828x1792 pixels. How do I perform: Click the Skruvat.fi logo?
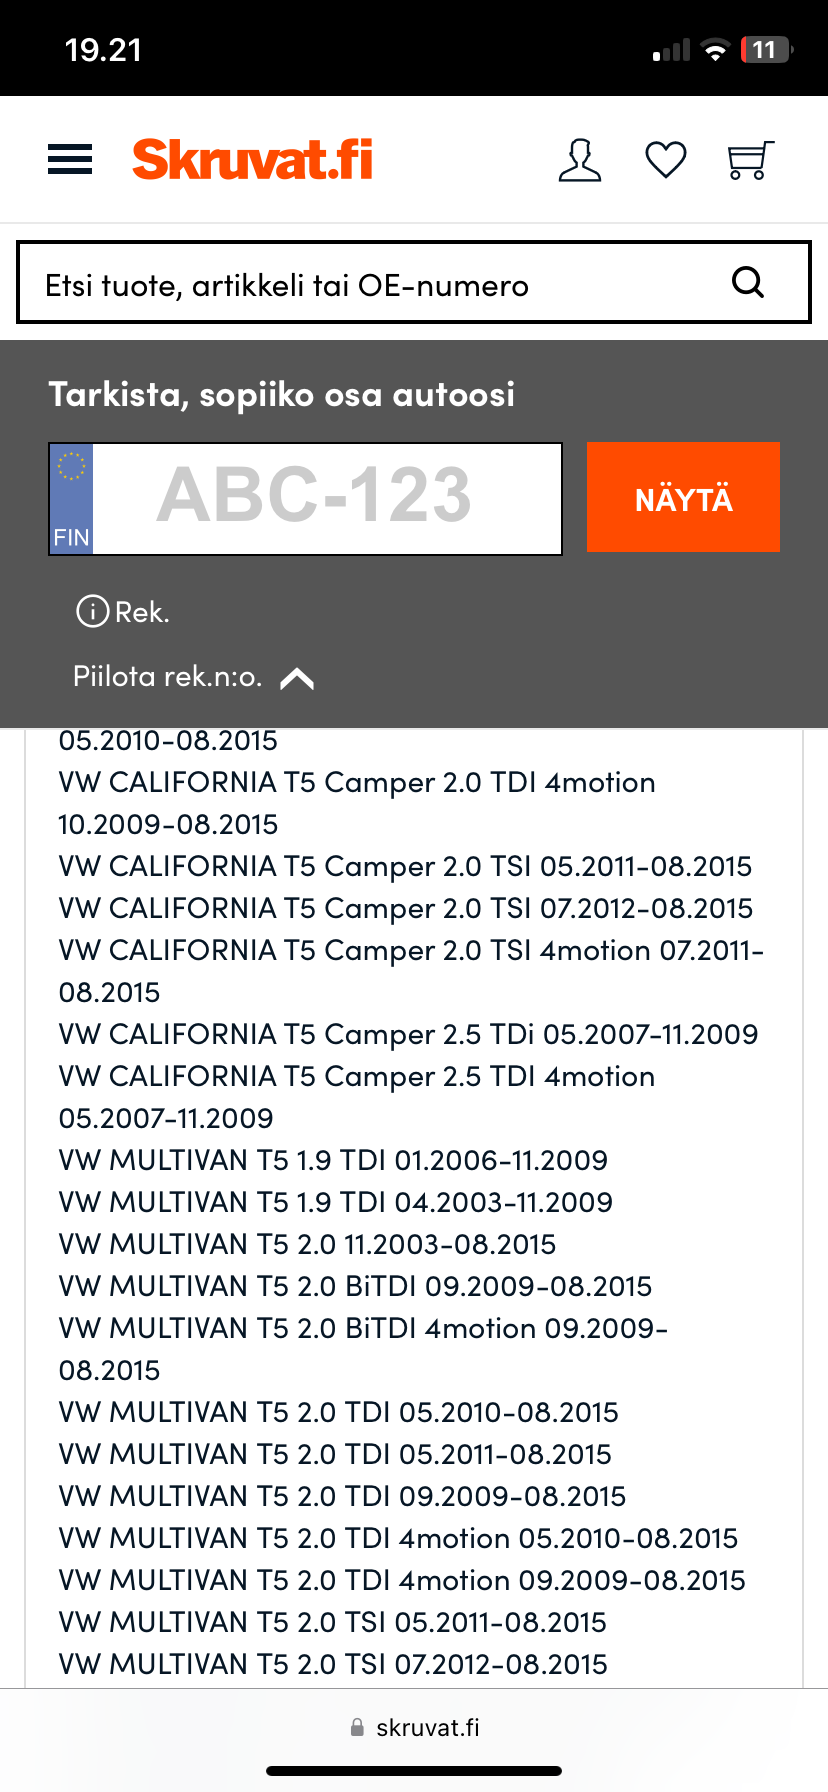(252, 160)
